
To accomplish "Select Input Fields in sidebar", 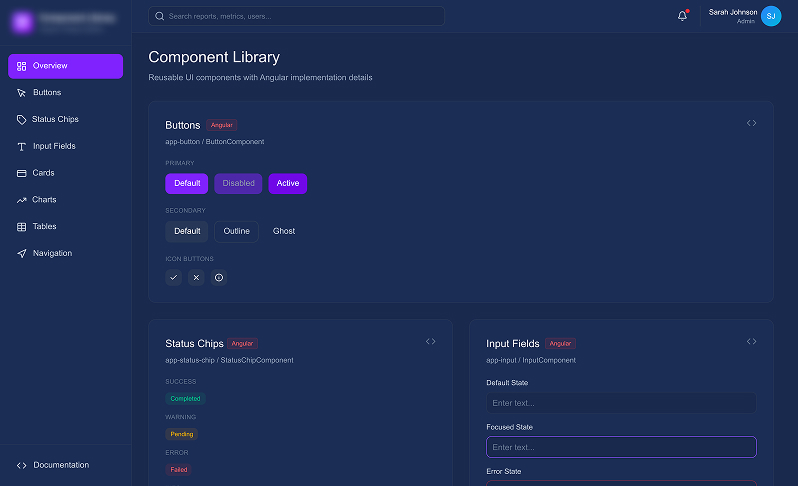I will tap(54, 146).
